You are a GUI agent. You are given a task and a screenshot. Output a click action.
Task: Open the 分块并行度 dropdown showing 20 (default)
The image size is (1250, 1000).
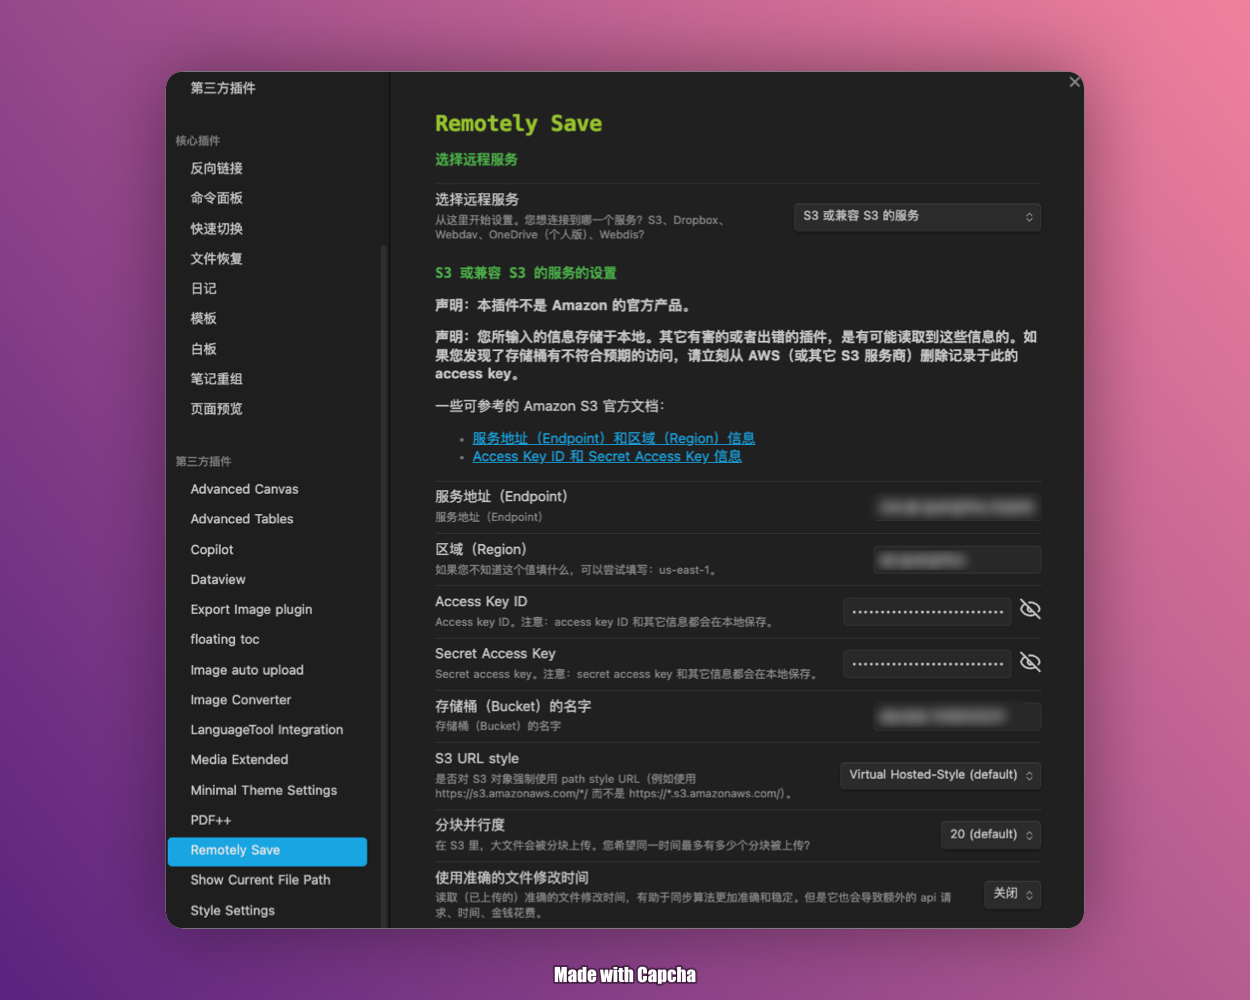[990, 834]
